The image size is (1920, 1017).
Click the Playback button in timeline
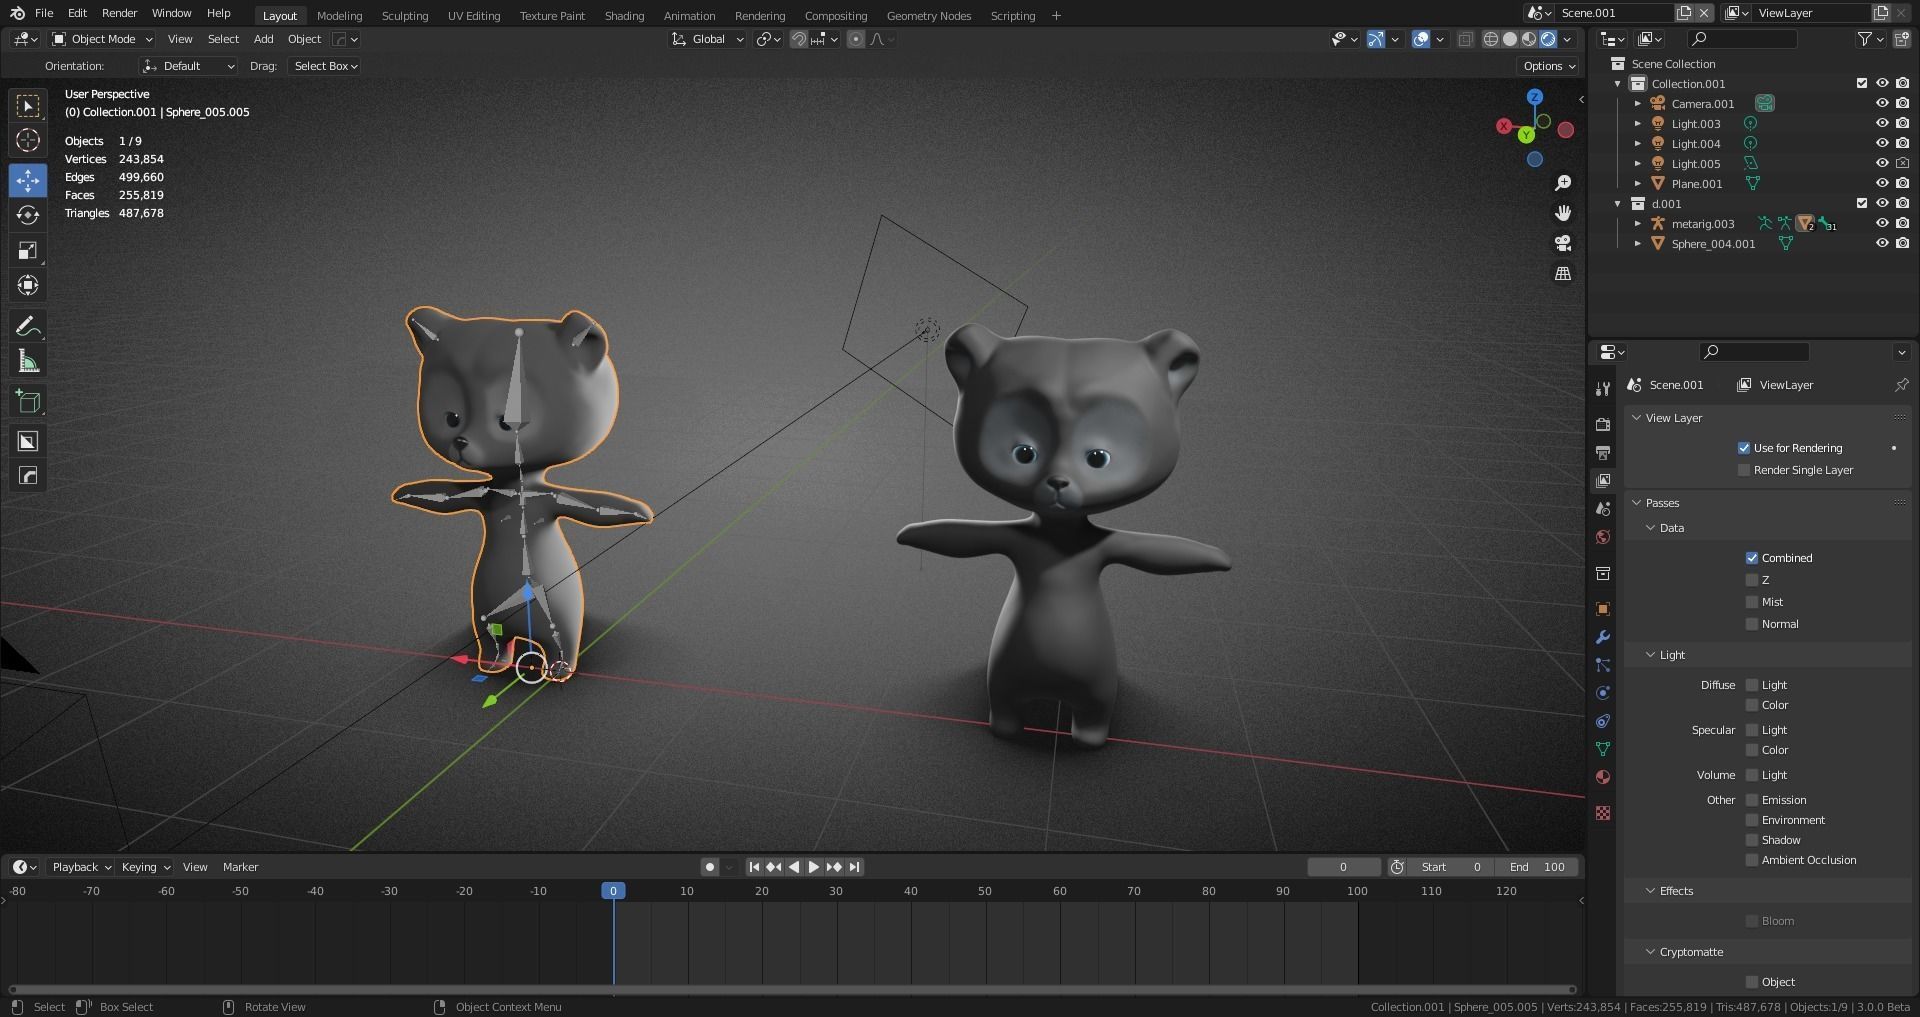(x=78, y=867)
